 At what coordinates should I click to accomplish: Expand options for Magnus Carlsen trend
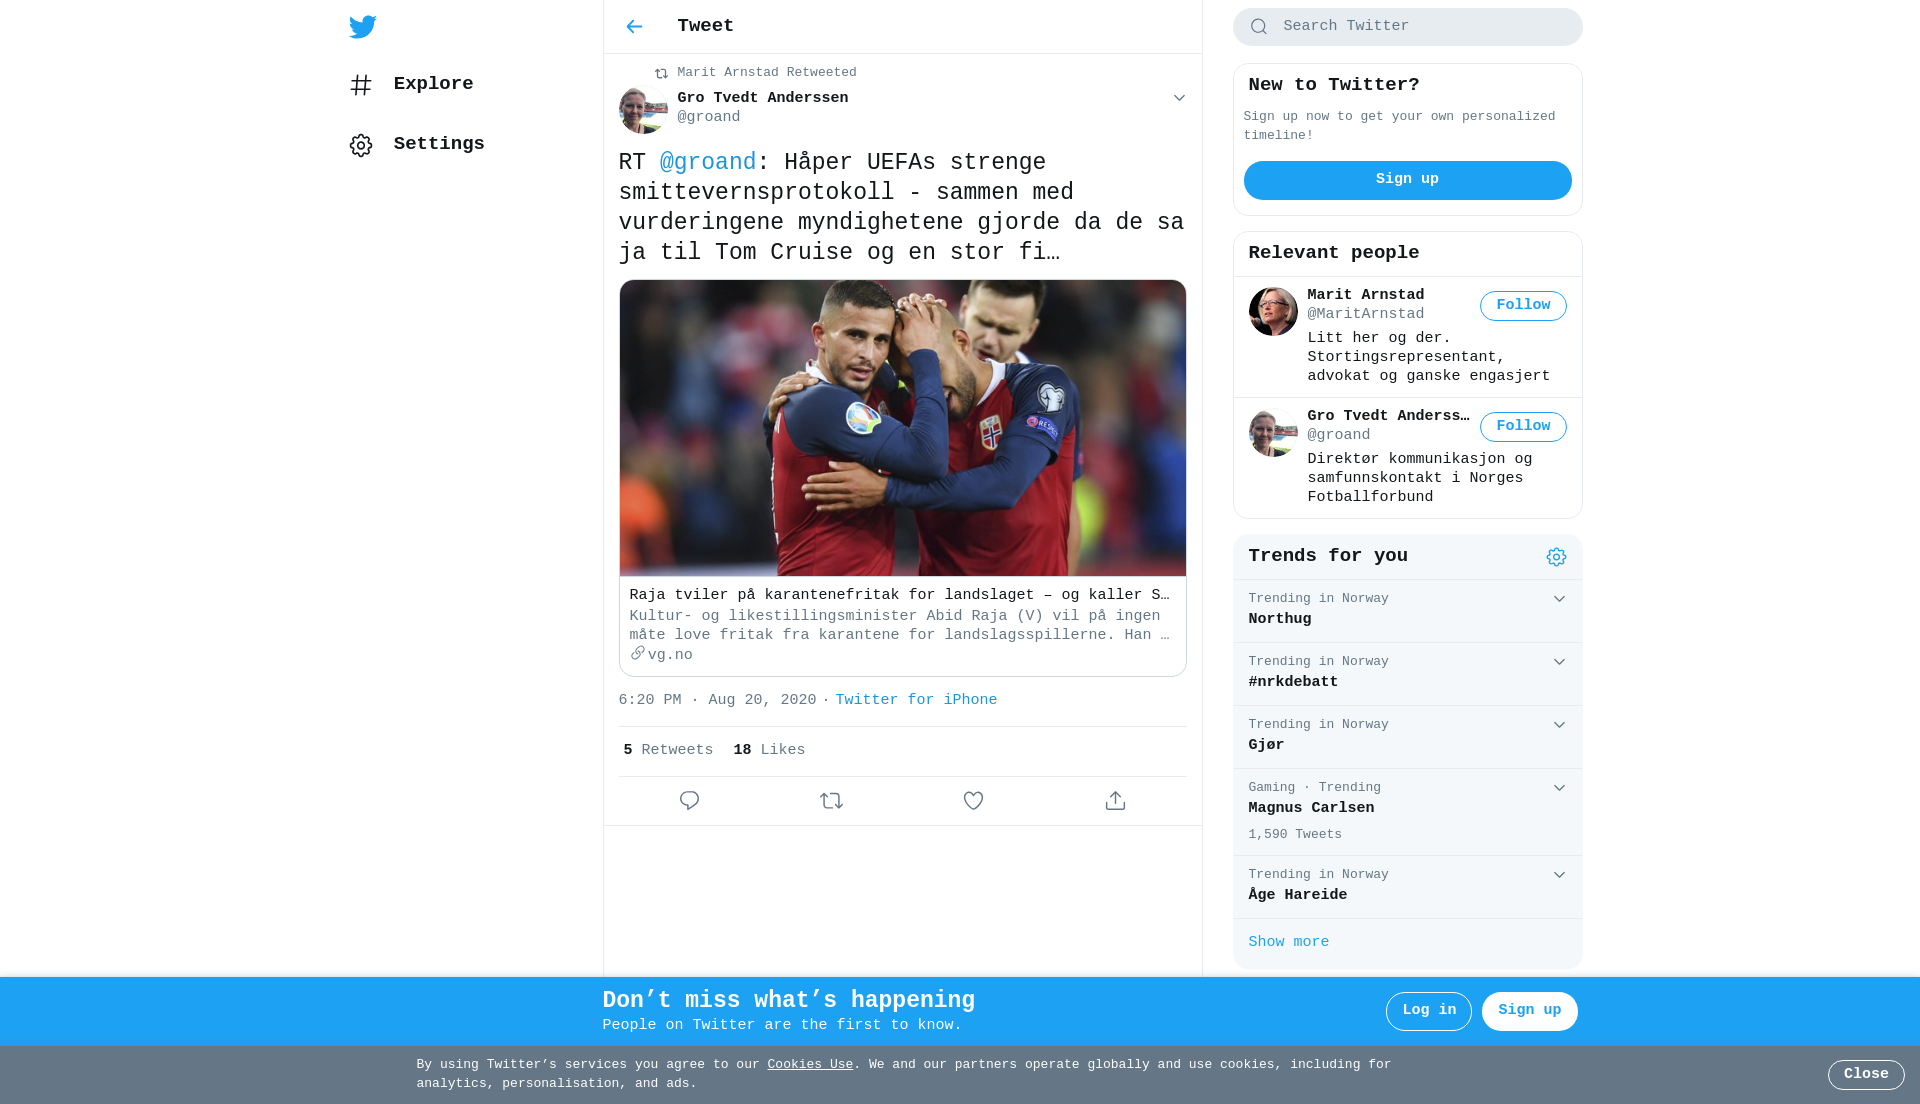point(1559,788)
